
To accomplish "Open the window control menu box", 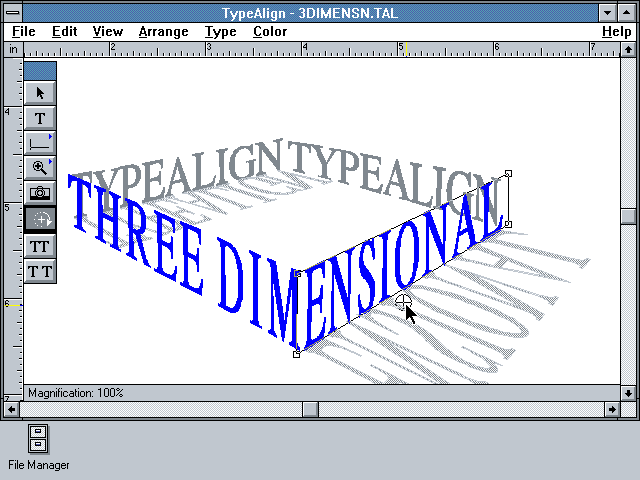I will coord(11,12).
